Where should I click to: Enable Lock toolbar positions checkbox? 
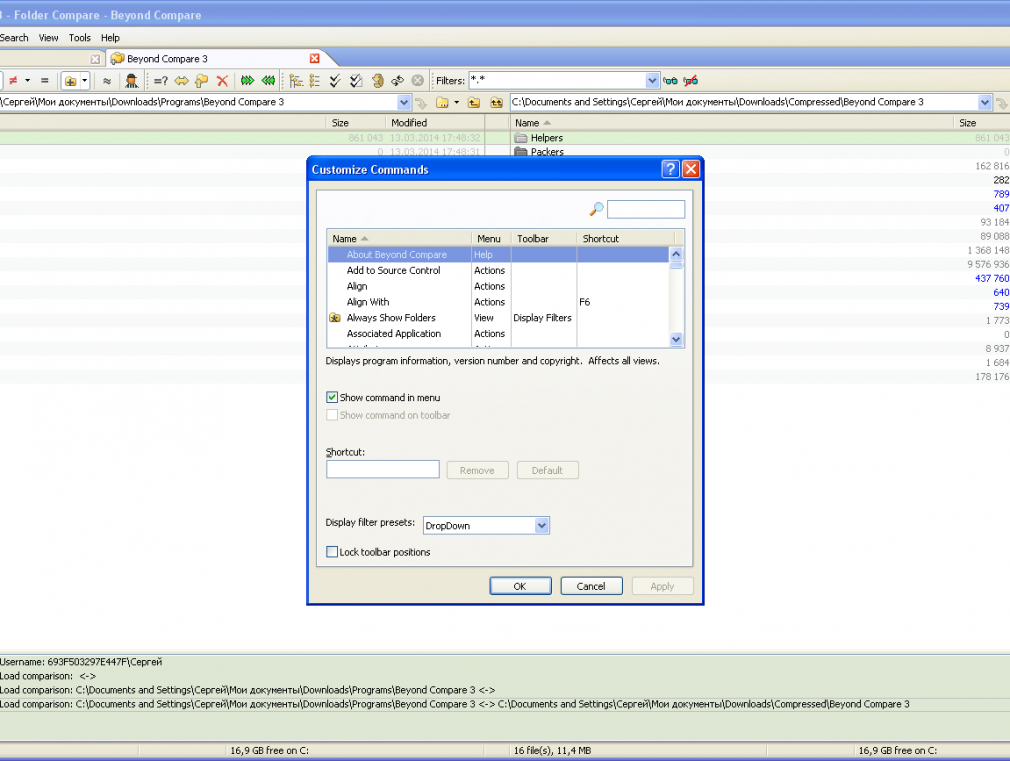click(x=332, y=552)
